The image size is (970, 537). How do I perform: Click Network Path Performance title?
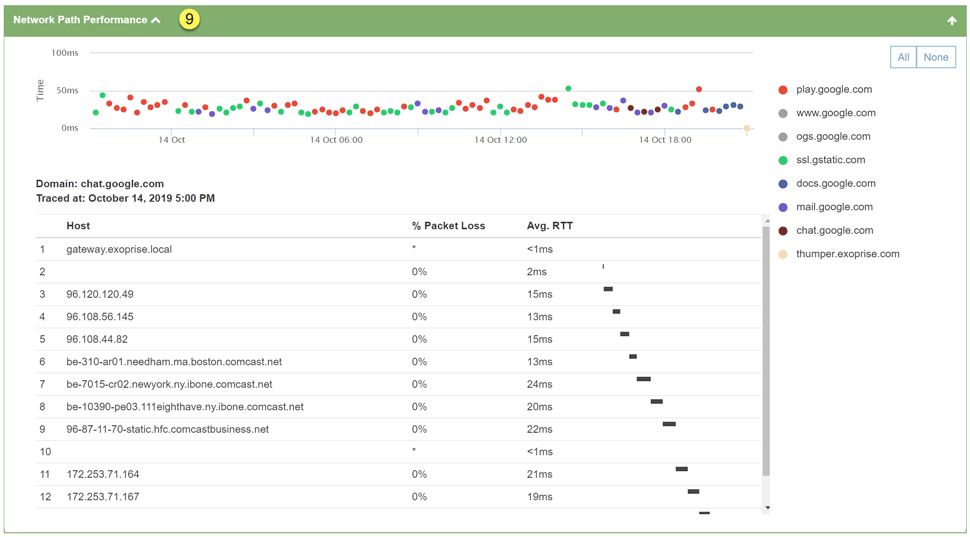coord(80,20)
